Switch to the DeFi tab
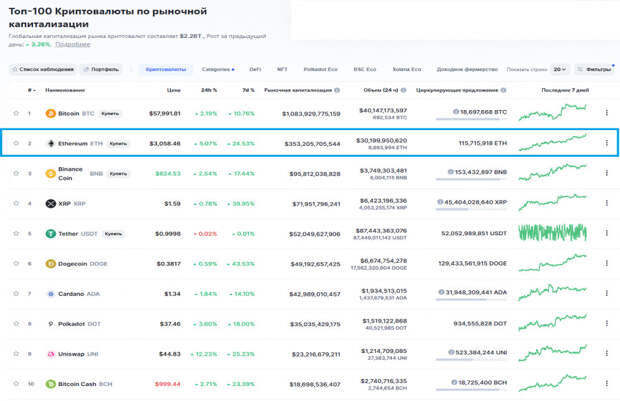Viewport: 620px width, 401px height. click(x=255, y=69)
